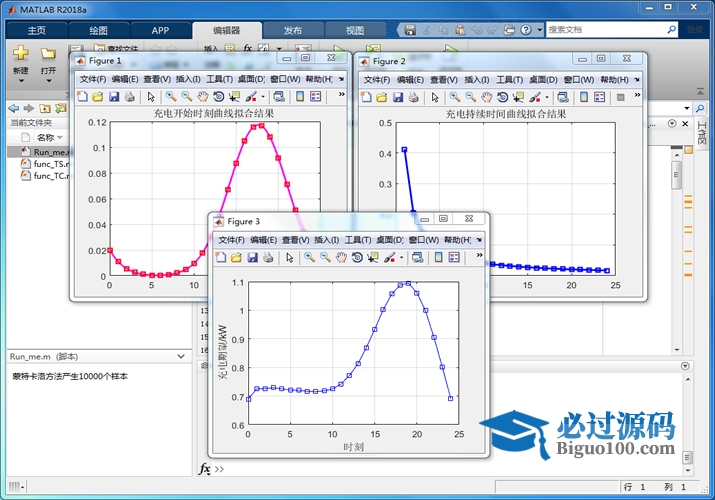Toggle Insert Legend in Figure 3 toolbar

pos(453,258)
